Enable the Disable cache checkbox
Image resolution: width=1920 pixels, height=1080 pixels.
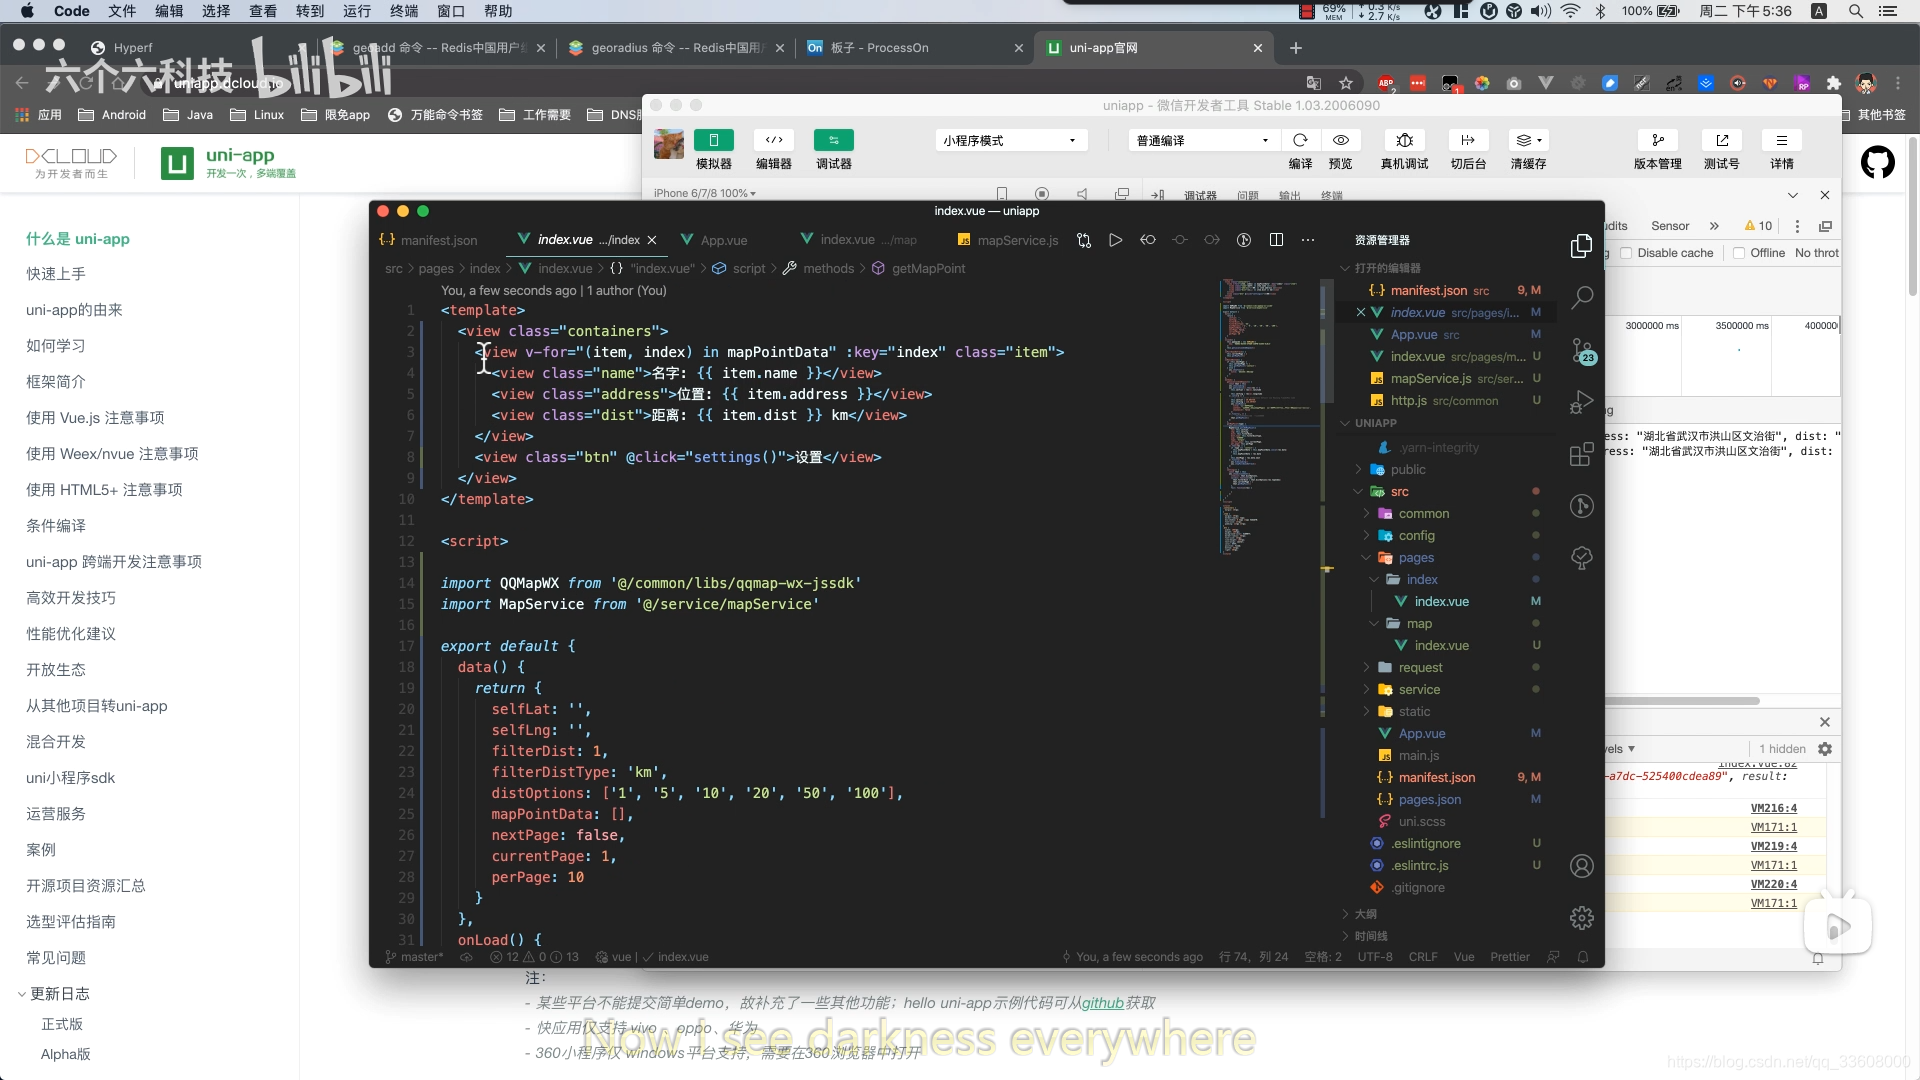[1626, 253]
